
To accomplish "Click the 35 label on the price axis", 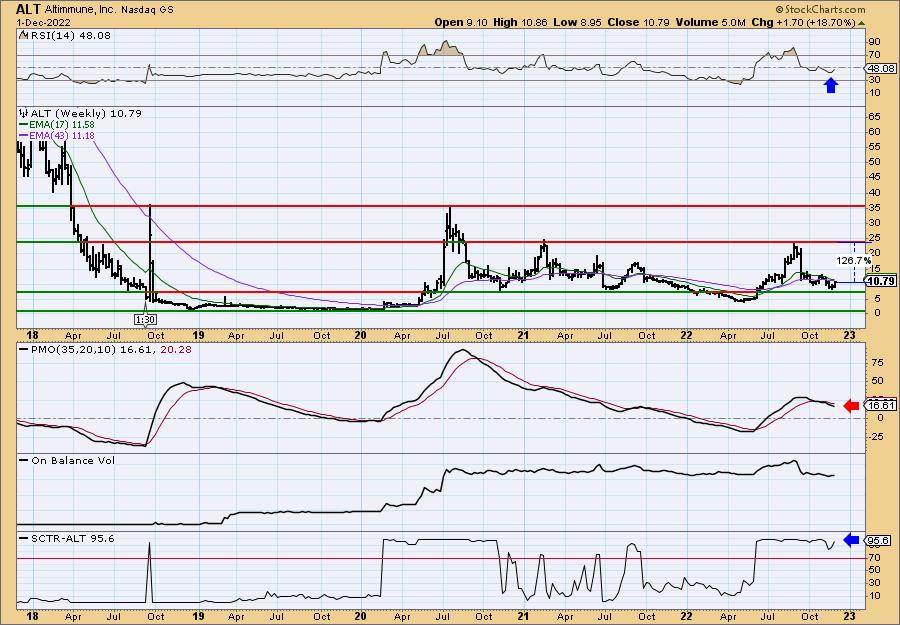I will (x=875, y=207).
